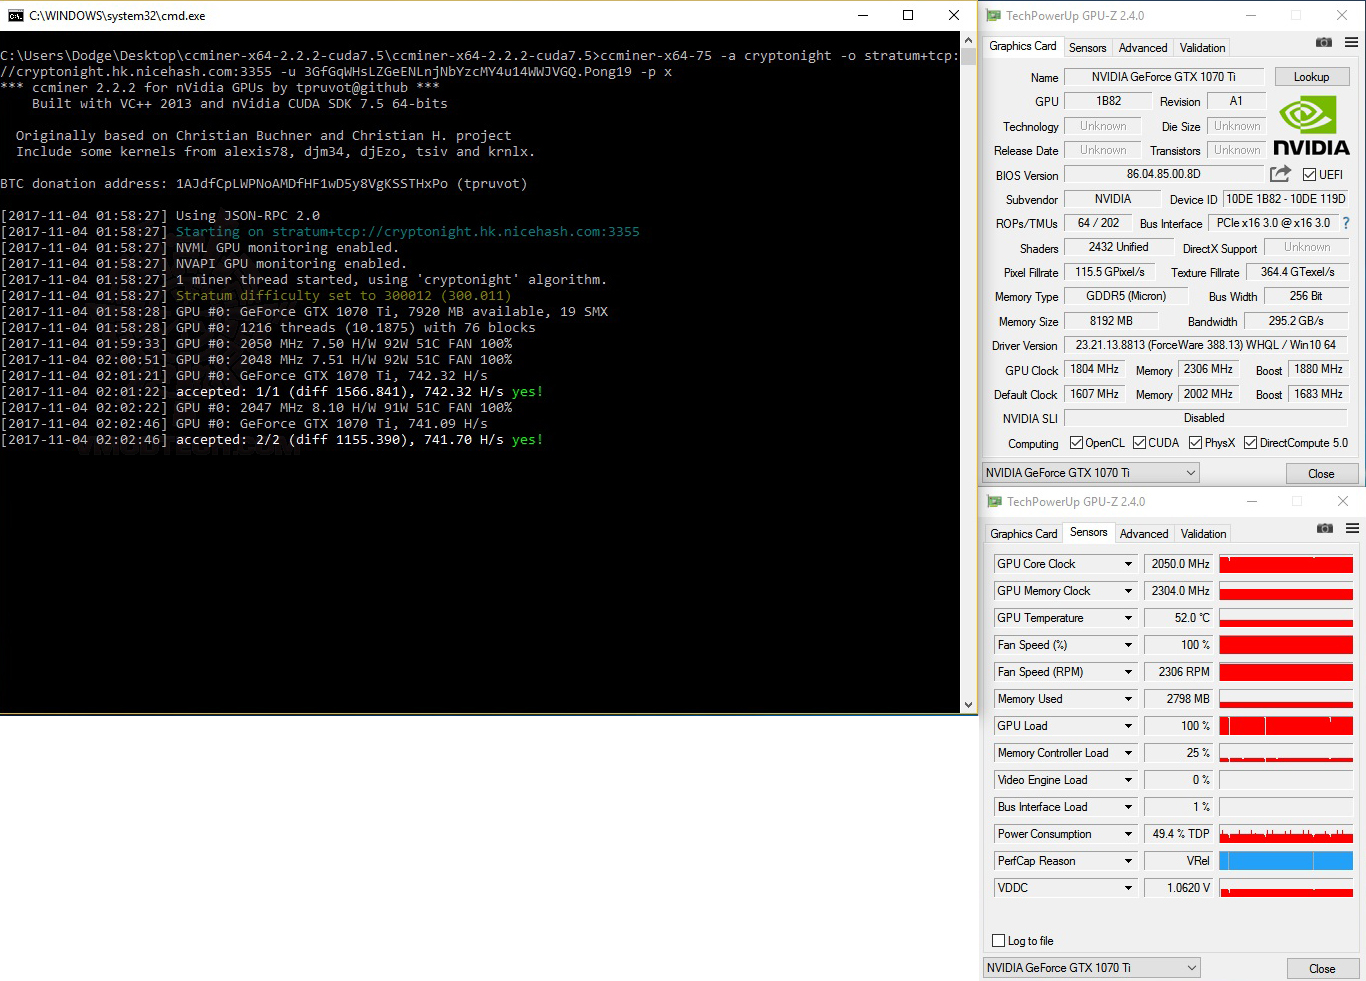The image size is (1366, 981).
Task: Click Close in the lower GPU-Z Sensors window
Action: 1322,969
